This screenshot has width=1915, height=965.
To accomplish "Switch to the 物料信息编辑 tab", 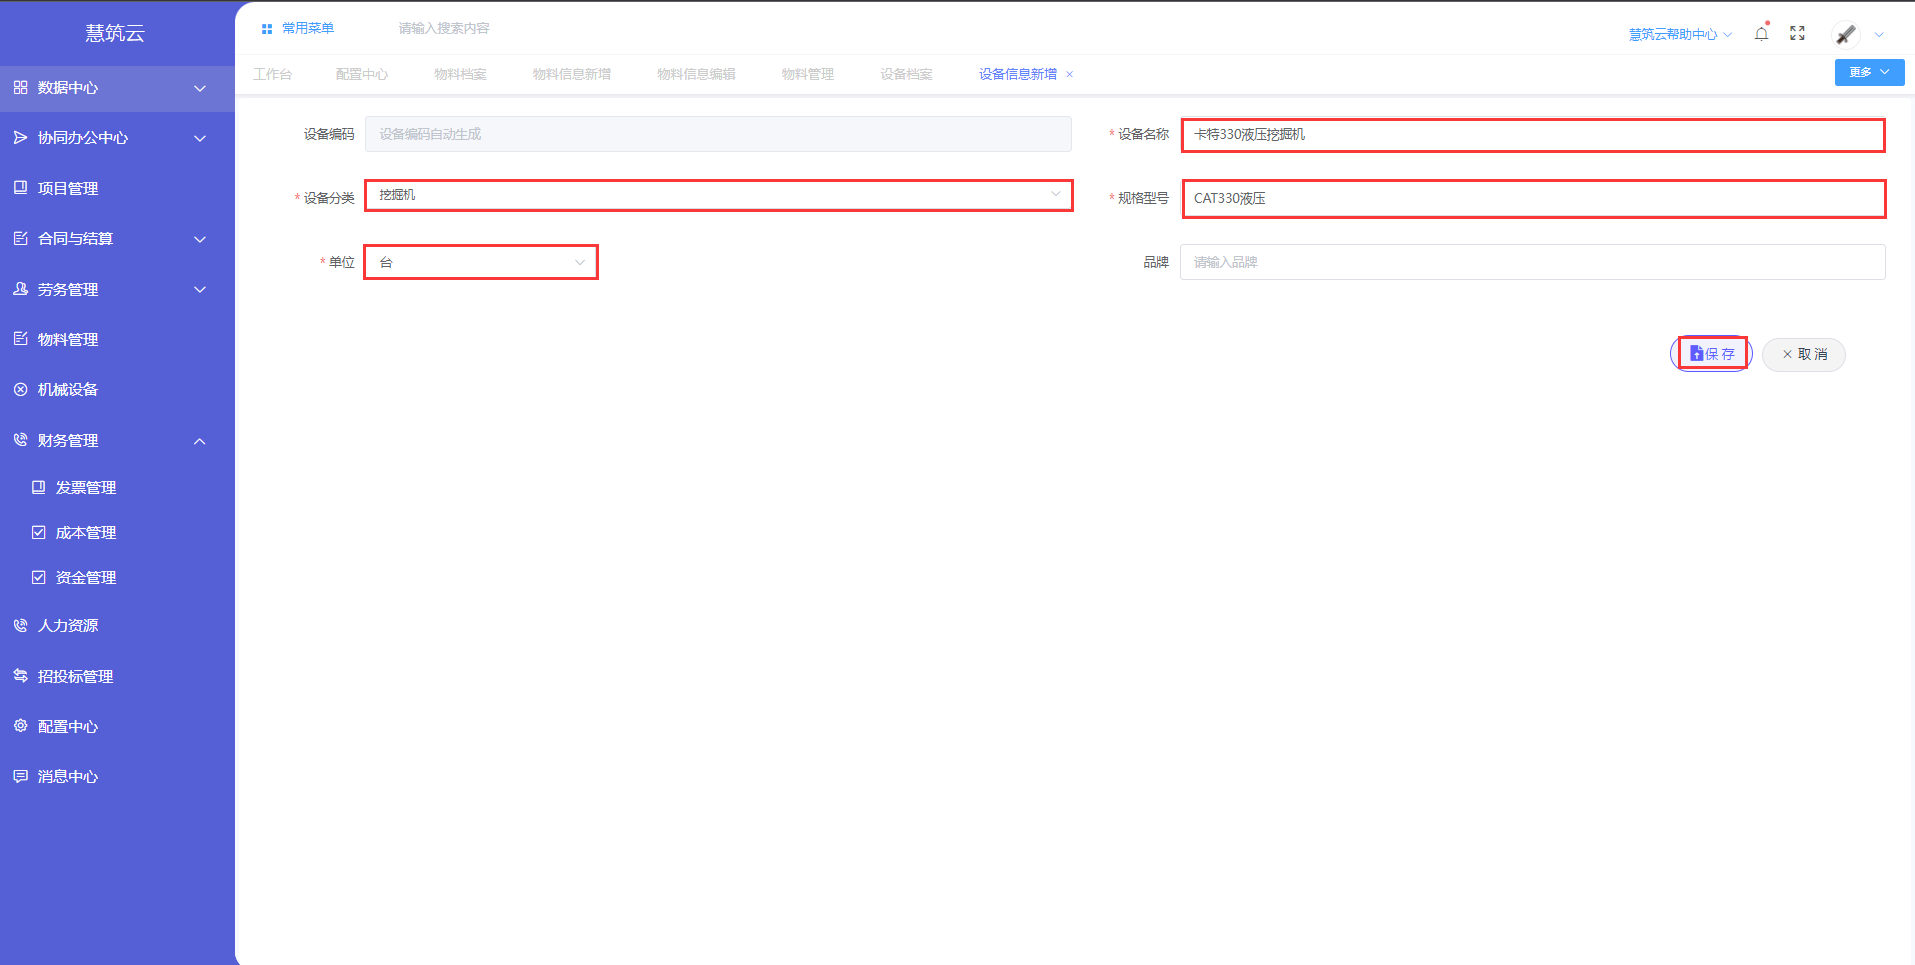I will (696, 74).
